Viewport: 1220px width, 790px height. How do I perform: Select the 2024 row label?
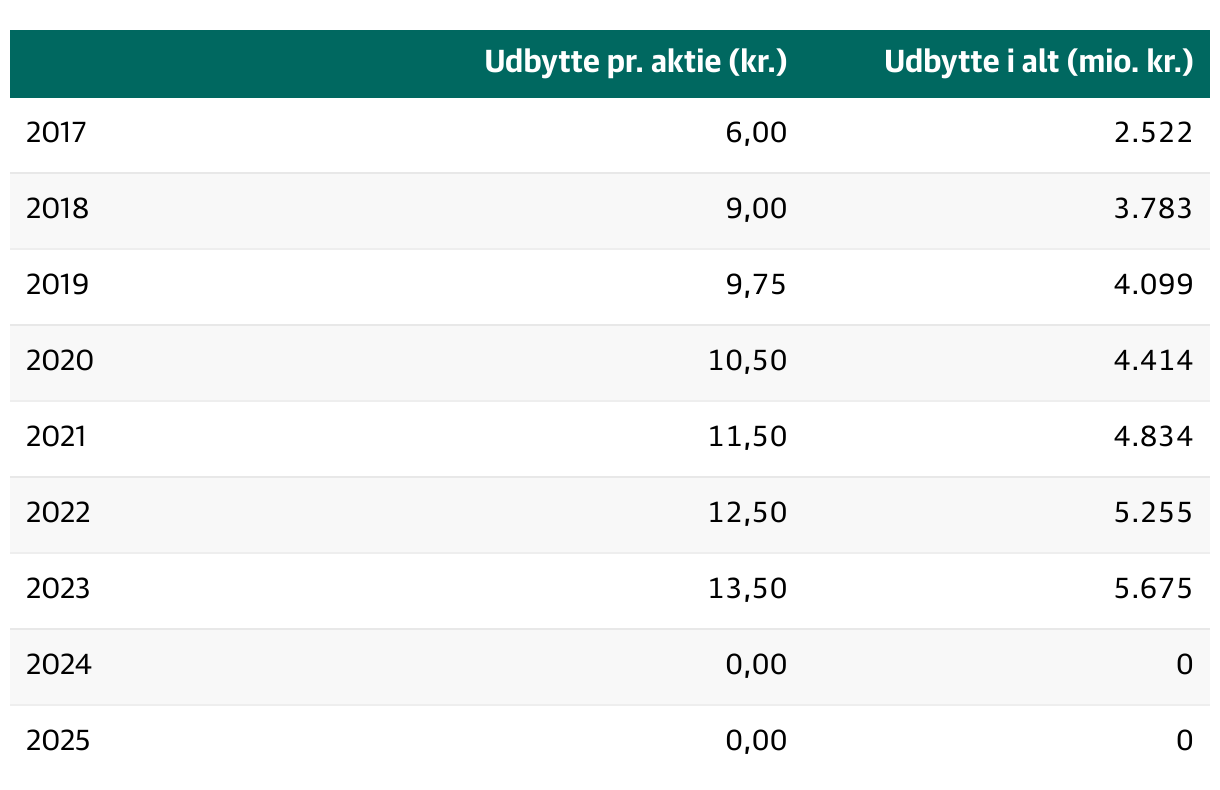[x=58, y=665]
